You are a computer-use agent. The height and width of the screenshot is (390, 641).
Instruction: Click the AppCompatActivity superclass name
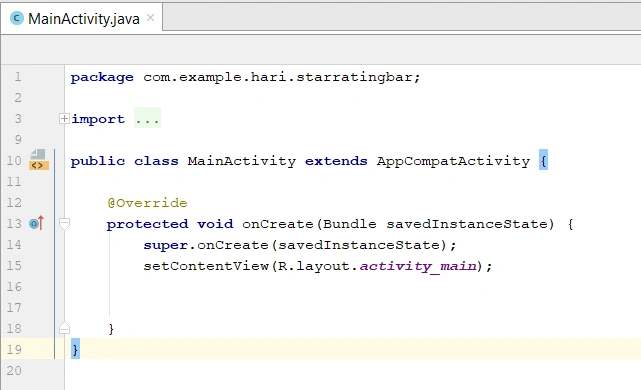click(453, 161)
